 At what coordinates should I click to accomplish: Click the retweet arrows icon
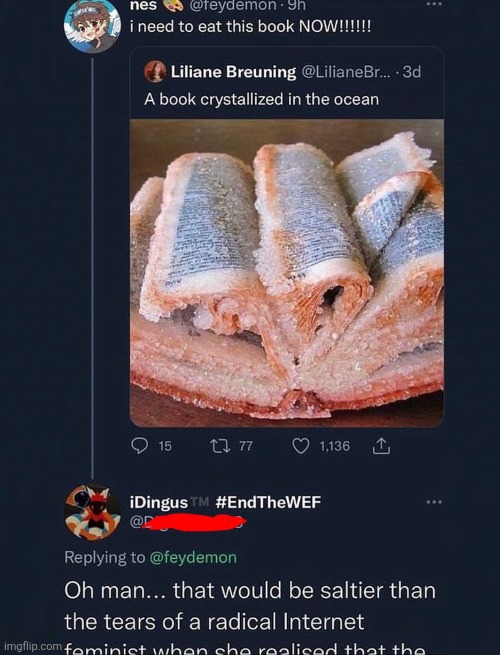[x=220, y=446]
